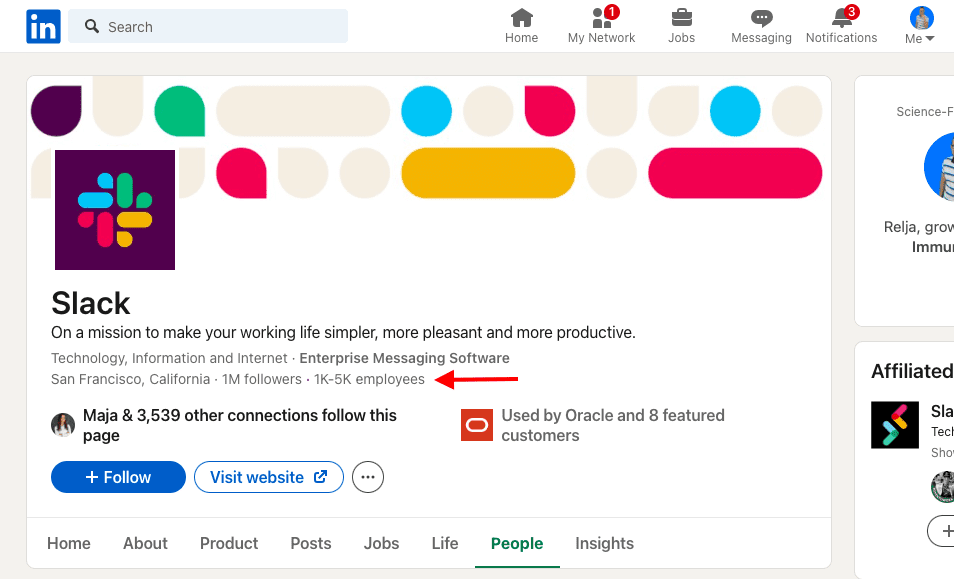The image size is (954, 579).
Task: Visit the Slack website
Action: 269,477
